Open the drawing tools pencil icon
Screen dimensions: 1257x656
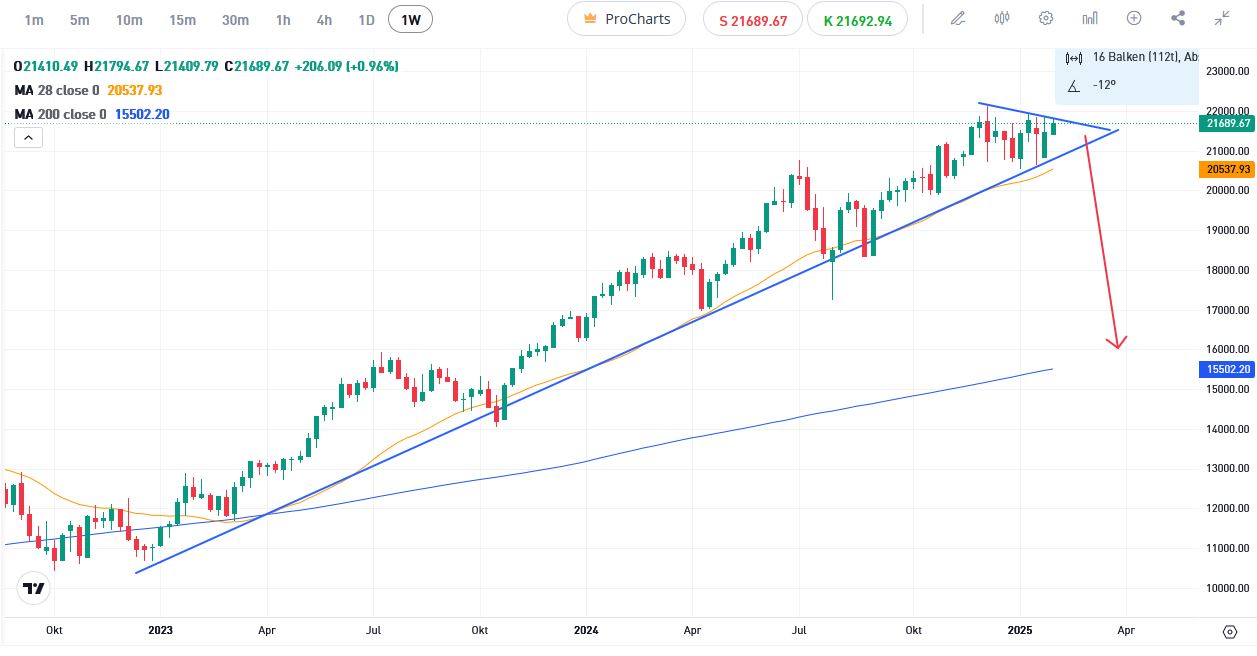958,18
